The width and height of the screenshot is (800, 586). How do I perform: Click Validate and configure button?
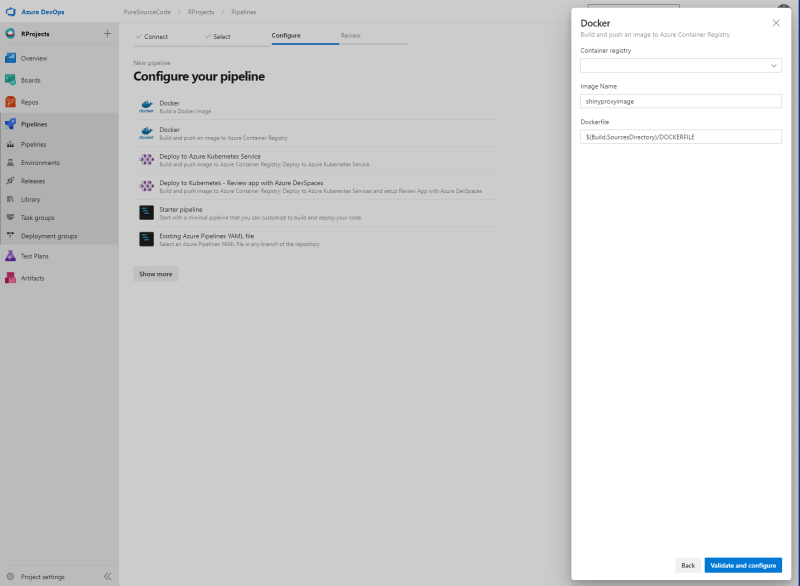coord(743,565)
